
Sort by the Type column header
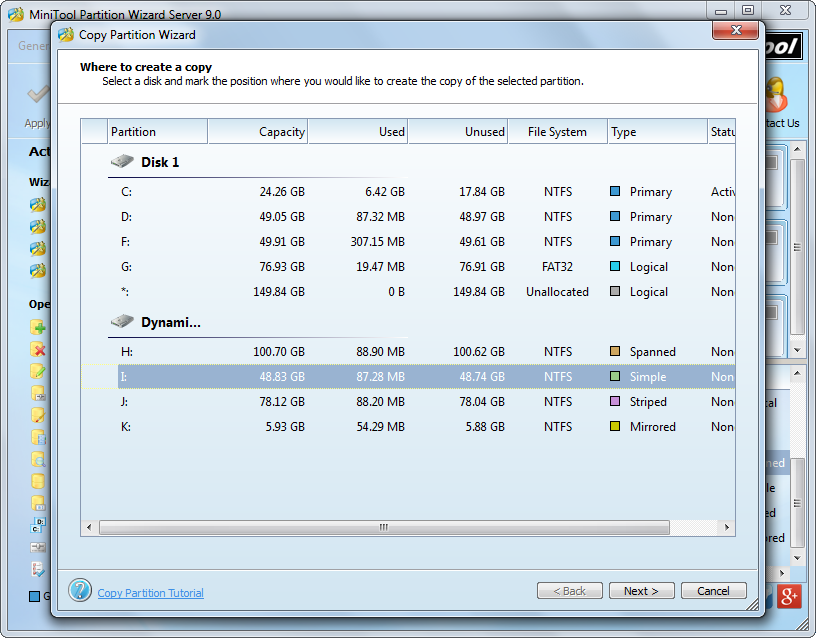point(658,132)
